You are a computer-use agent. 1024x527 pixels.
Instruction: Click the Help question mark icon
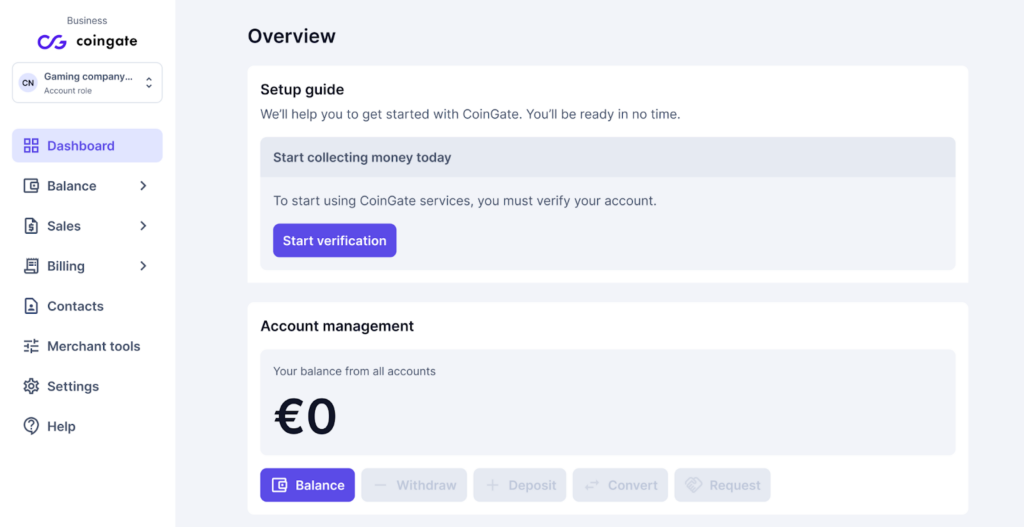[31, 426]
